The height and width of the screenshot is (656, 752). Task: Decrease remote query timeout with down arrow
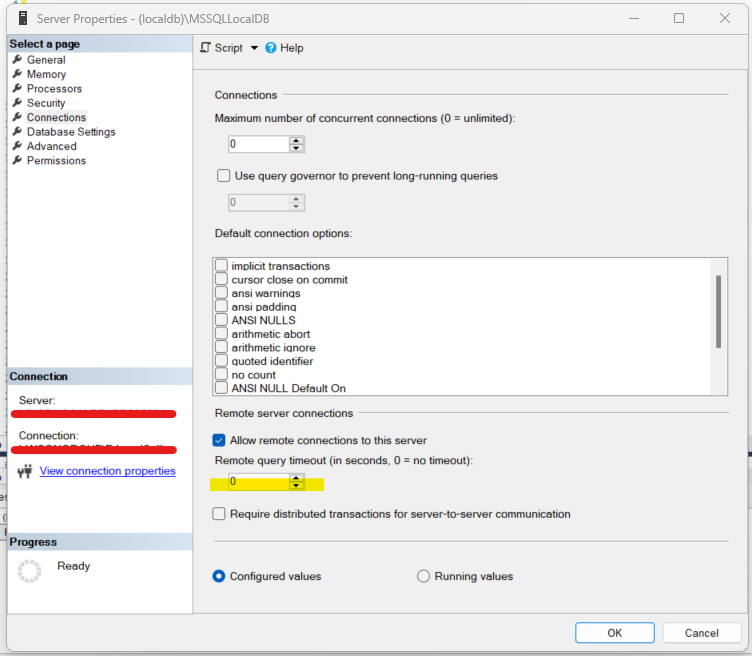(296, 485)
